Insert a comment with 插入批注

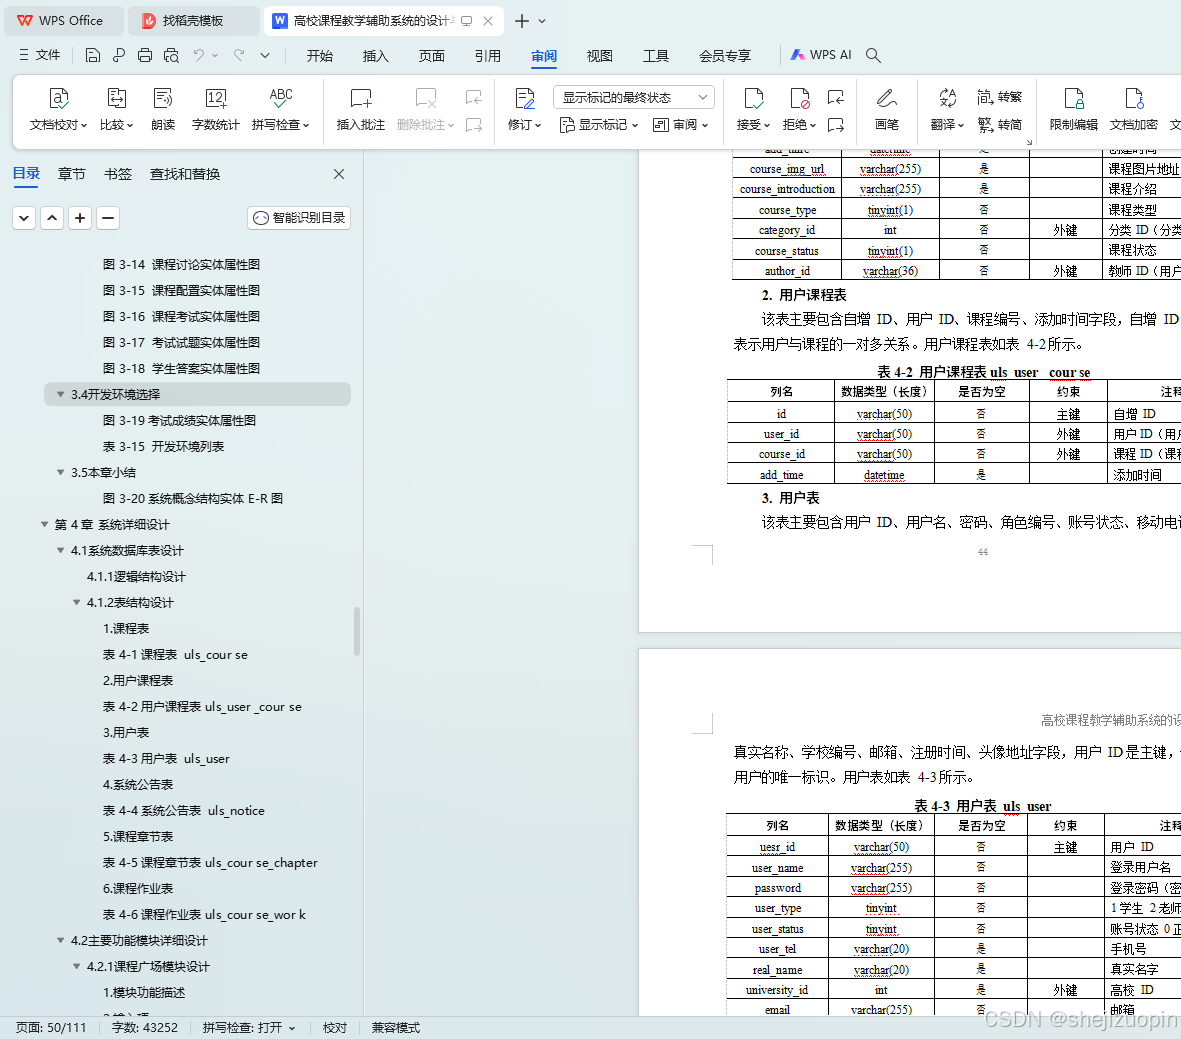(x=360, y=109)
